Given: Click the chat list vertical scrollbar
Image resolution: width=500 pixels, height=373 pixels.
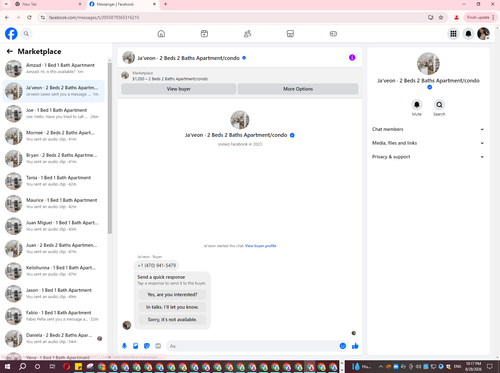Looking at the screenshot, I should click(x=110, y=148).
